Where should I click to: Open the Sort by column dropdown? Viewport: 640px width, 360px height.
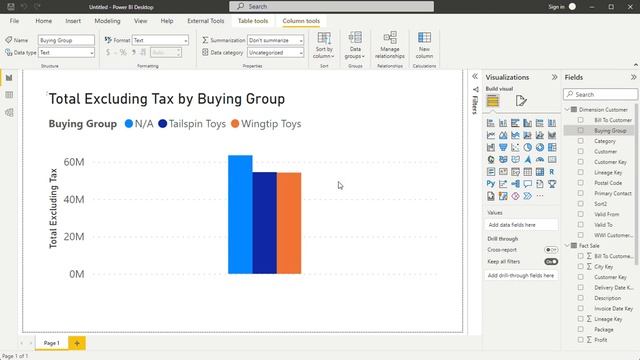[324, 45]
